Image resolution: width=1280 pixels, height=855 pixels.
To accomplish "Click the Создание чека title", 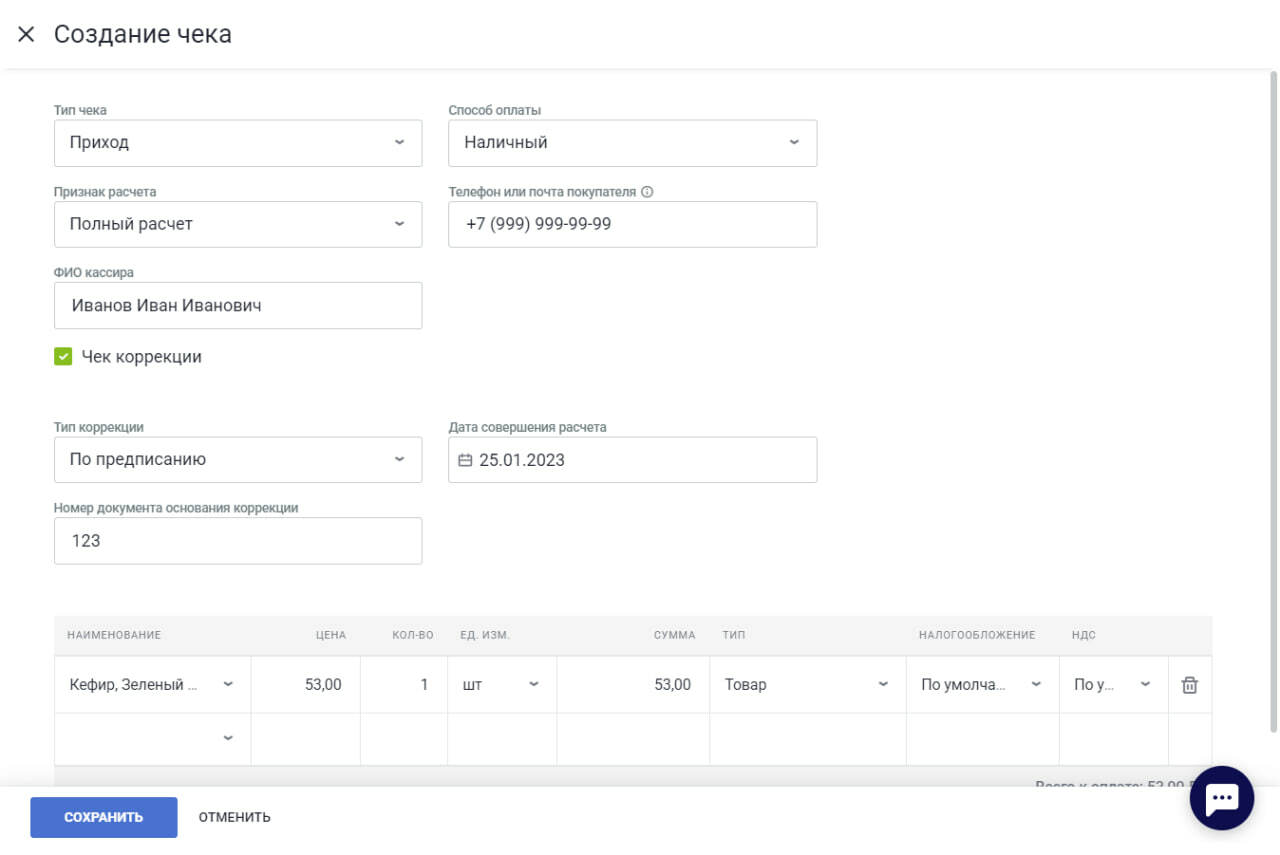I will pyautogui.click(x=143, y=34).
